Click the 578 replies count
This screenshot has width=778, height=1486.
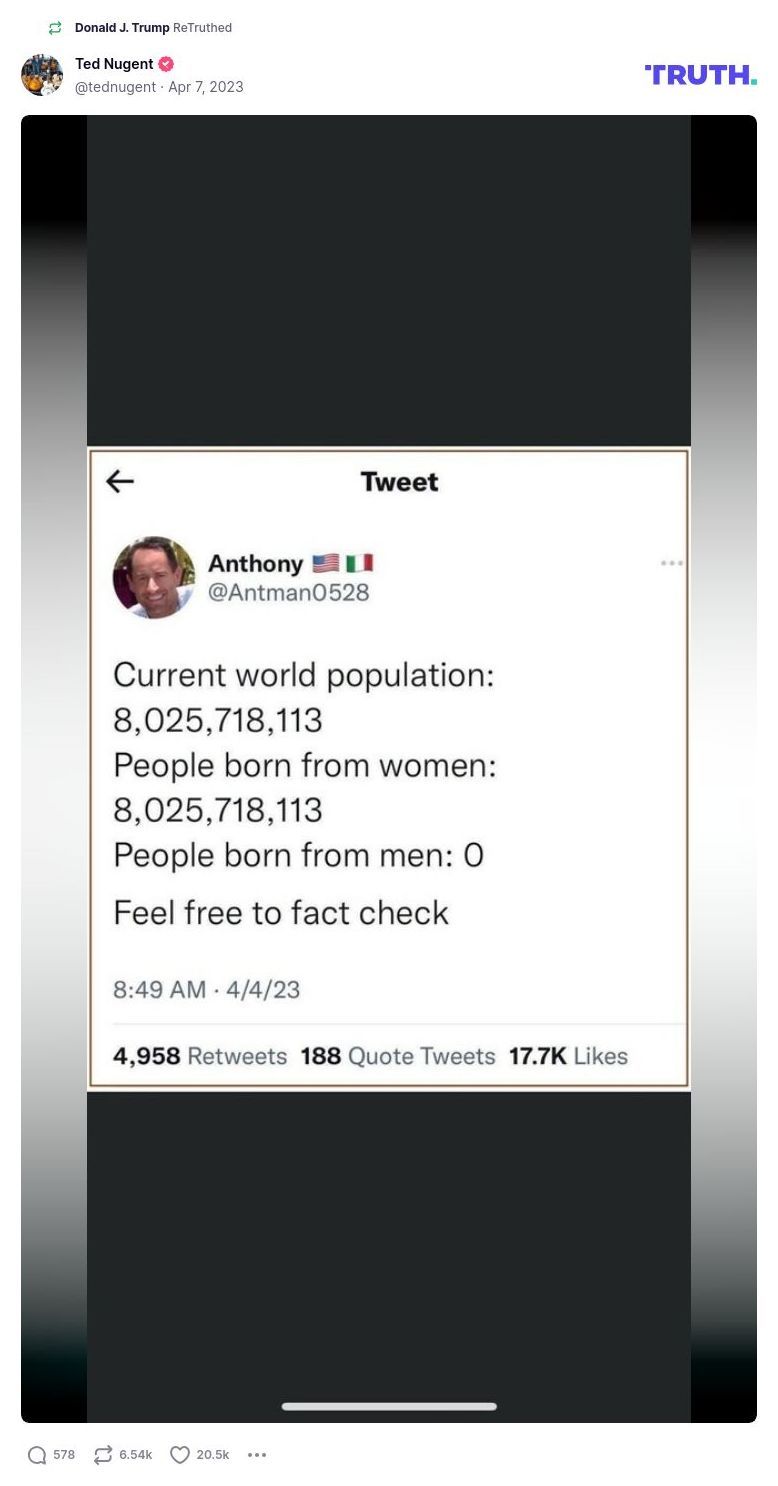pos(63,1455)
